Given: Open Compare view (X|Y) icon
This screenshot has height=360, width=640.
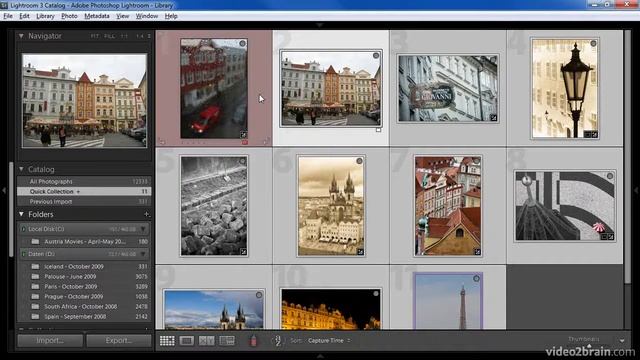Looking at the screenshot, I should pyautogui.click(x=207, y=340).
